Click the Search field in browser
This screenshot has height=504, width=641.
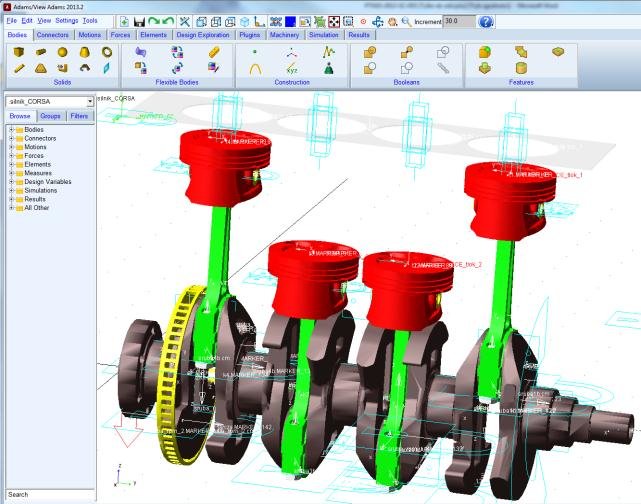click(x=51, y=495)
